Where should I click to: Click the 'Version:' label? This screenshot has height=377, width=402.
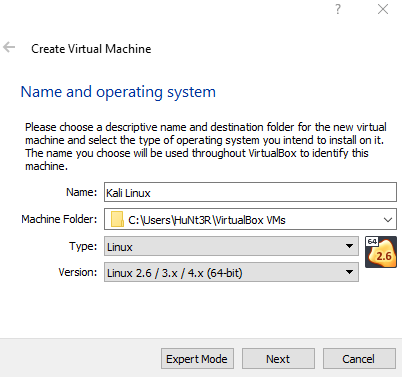click(78, 272)
